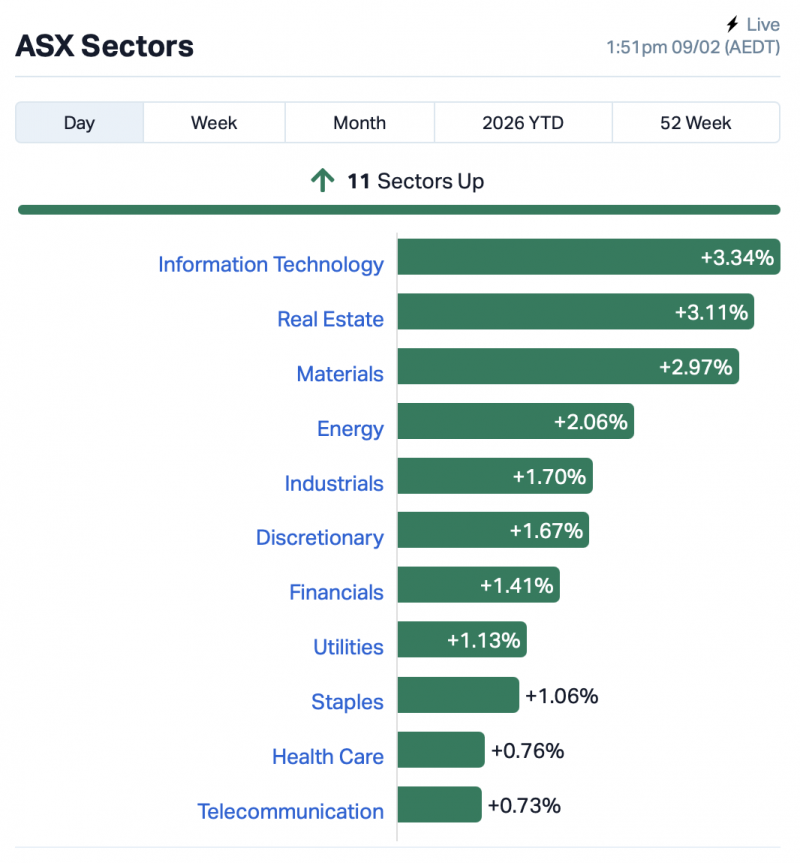Click the Information Technology +3.34% bar
800x863 pixels.
click(588, 257)
